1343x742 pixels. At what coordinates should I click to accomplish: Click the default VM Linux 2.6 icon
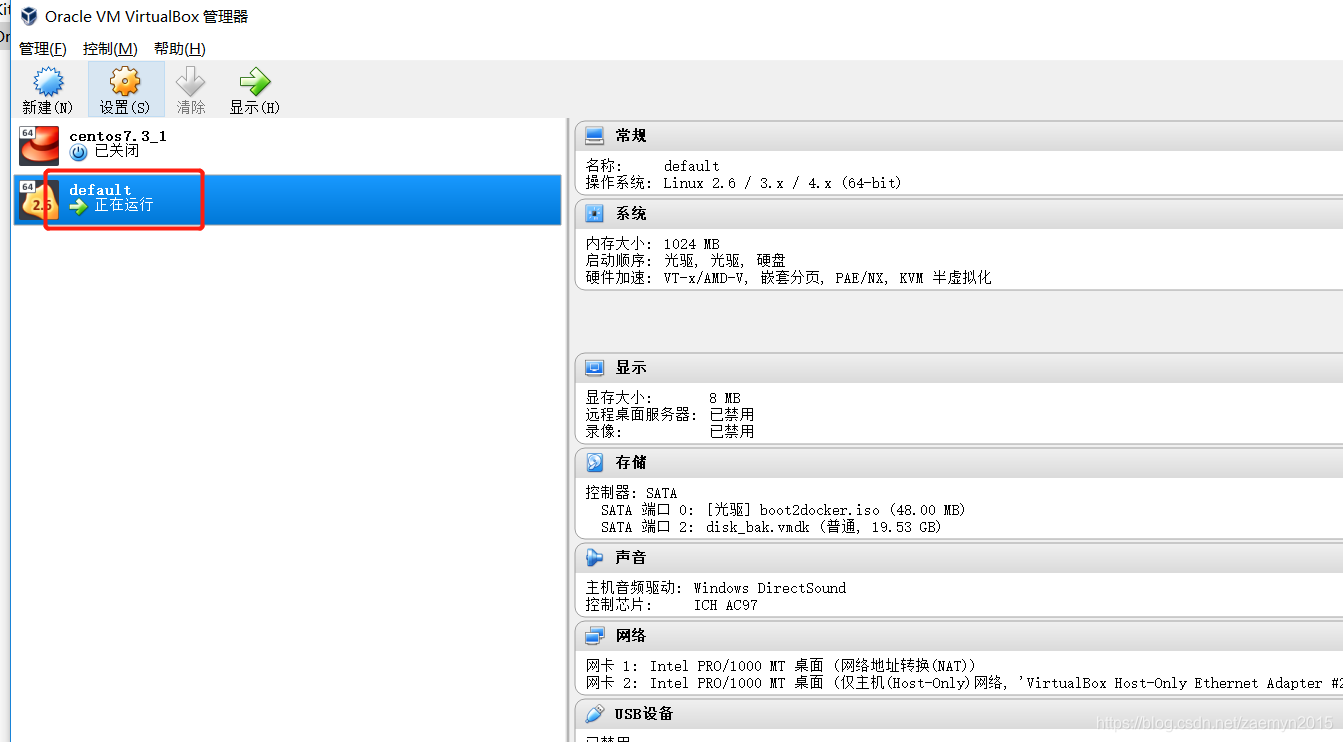(39, 200)
